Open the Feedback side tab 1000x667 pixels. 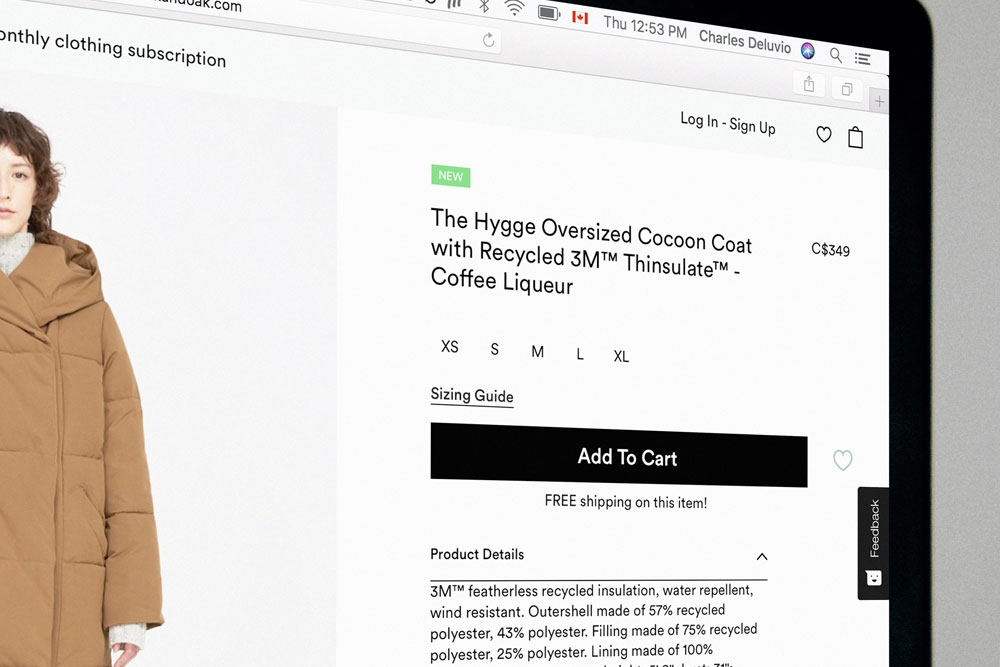tap(873, 543)
